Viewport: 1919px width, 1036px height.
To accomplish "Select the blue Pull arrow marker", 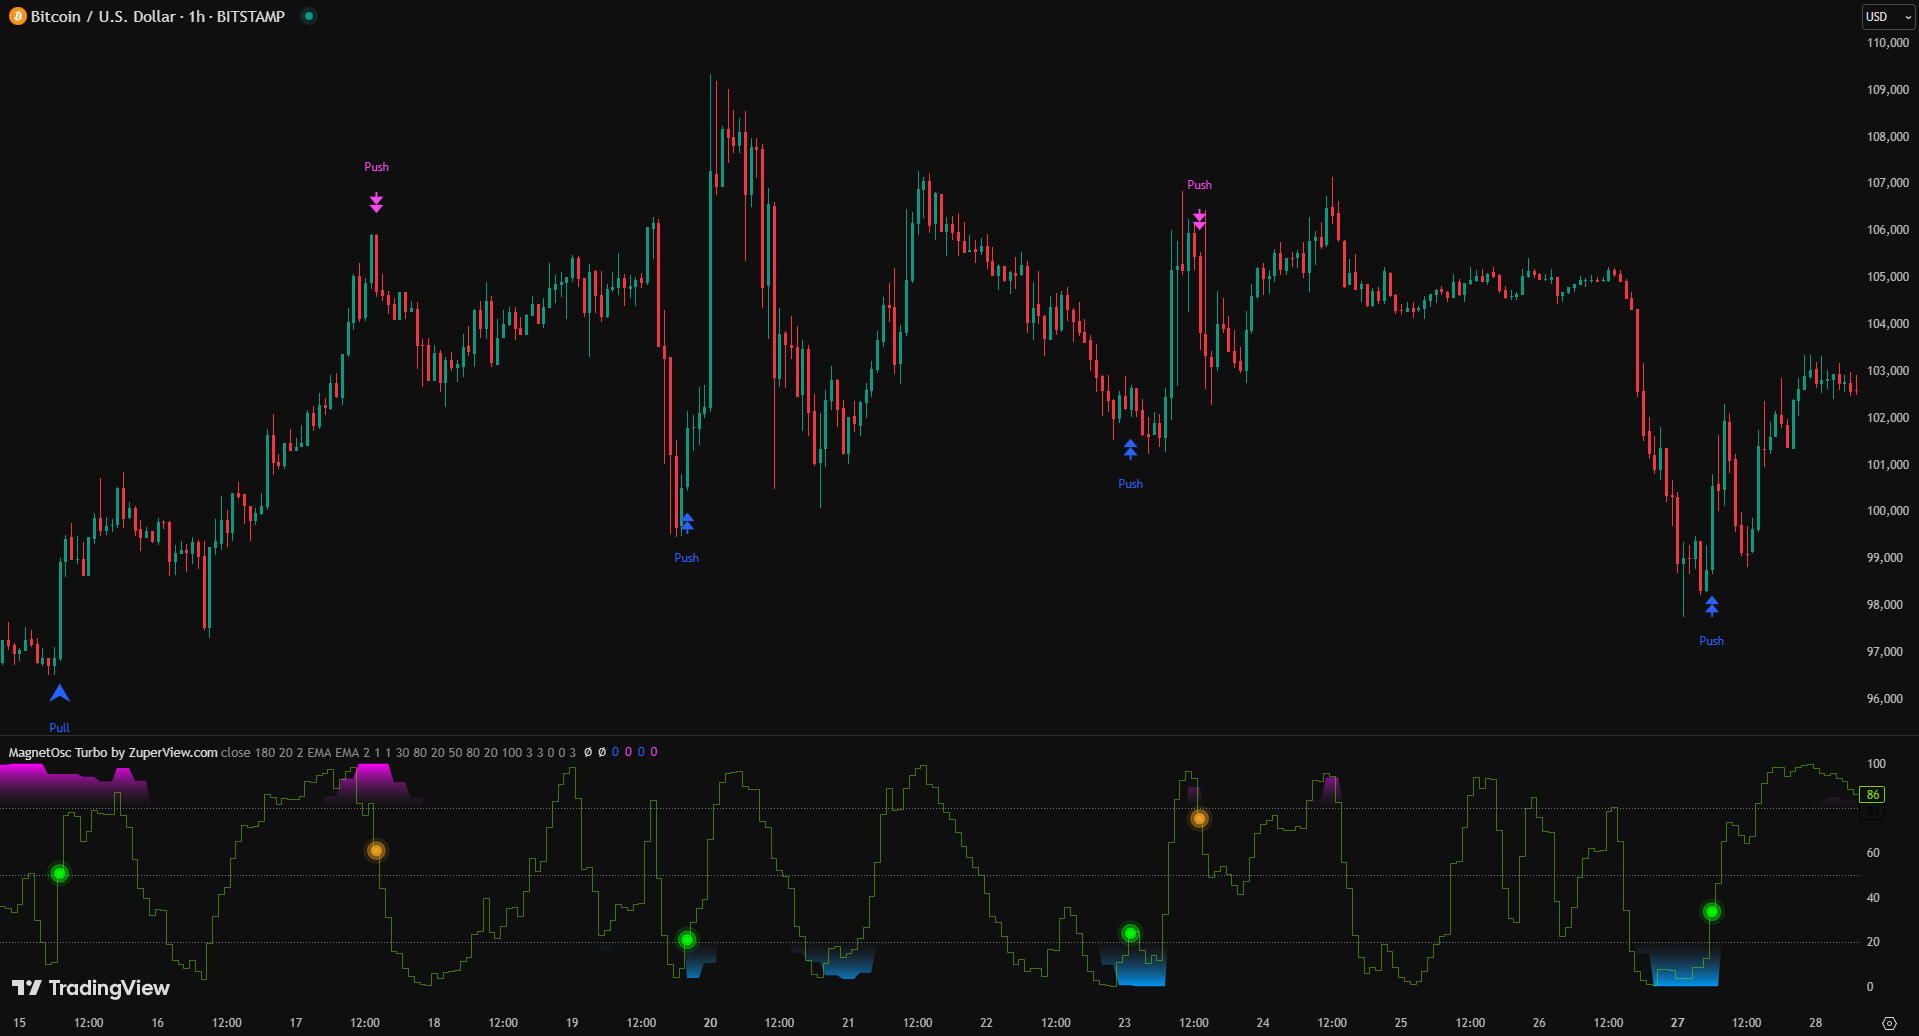I will pos(60,693).
